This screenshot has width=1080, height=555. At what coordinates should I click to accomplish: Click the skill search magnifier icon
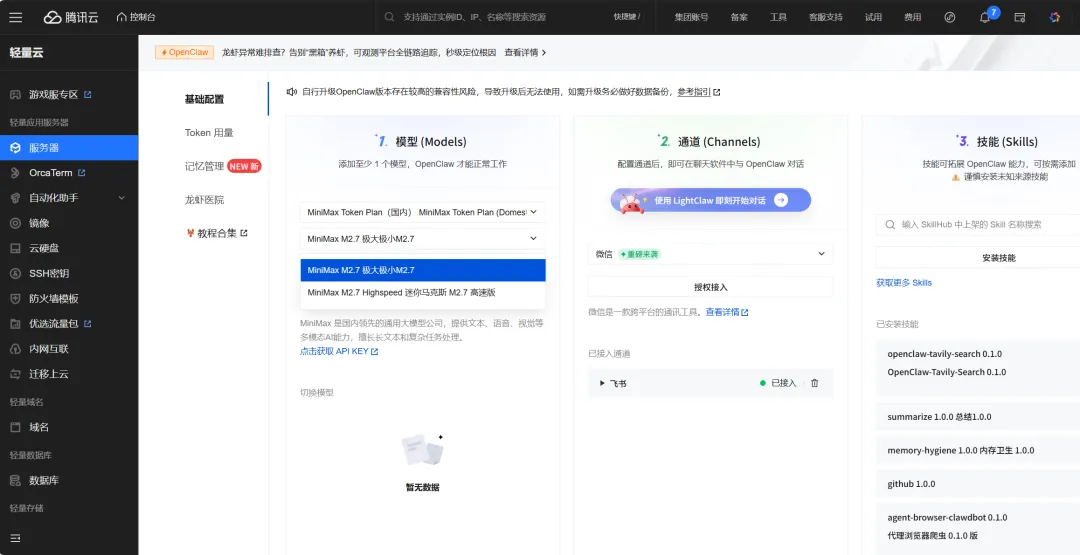[890, 224]
